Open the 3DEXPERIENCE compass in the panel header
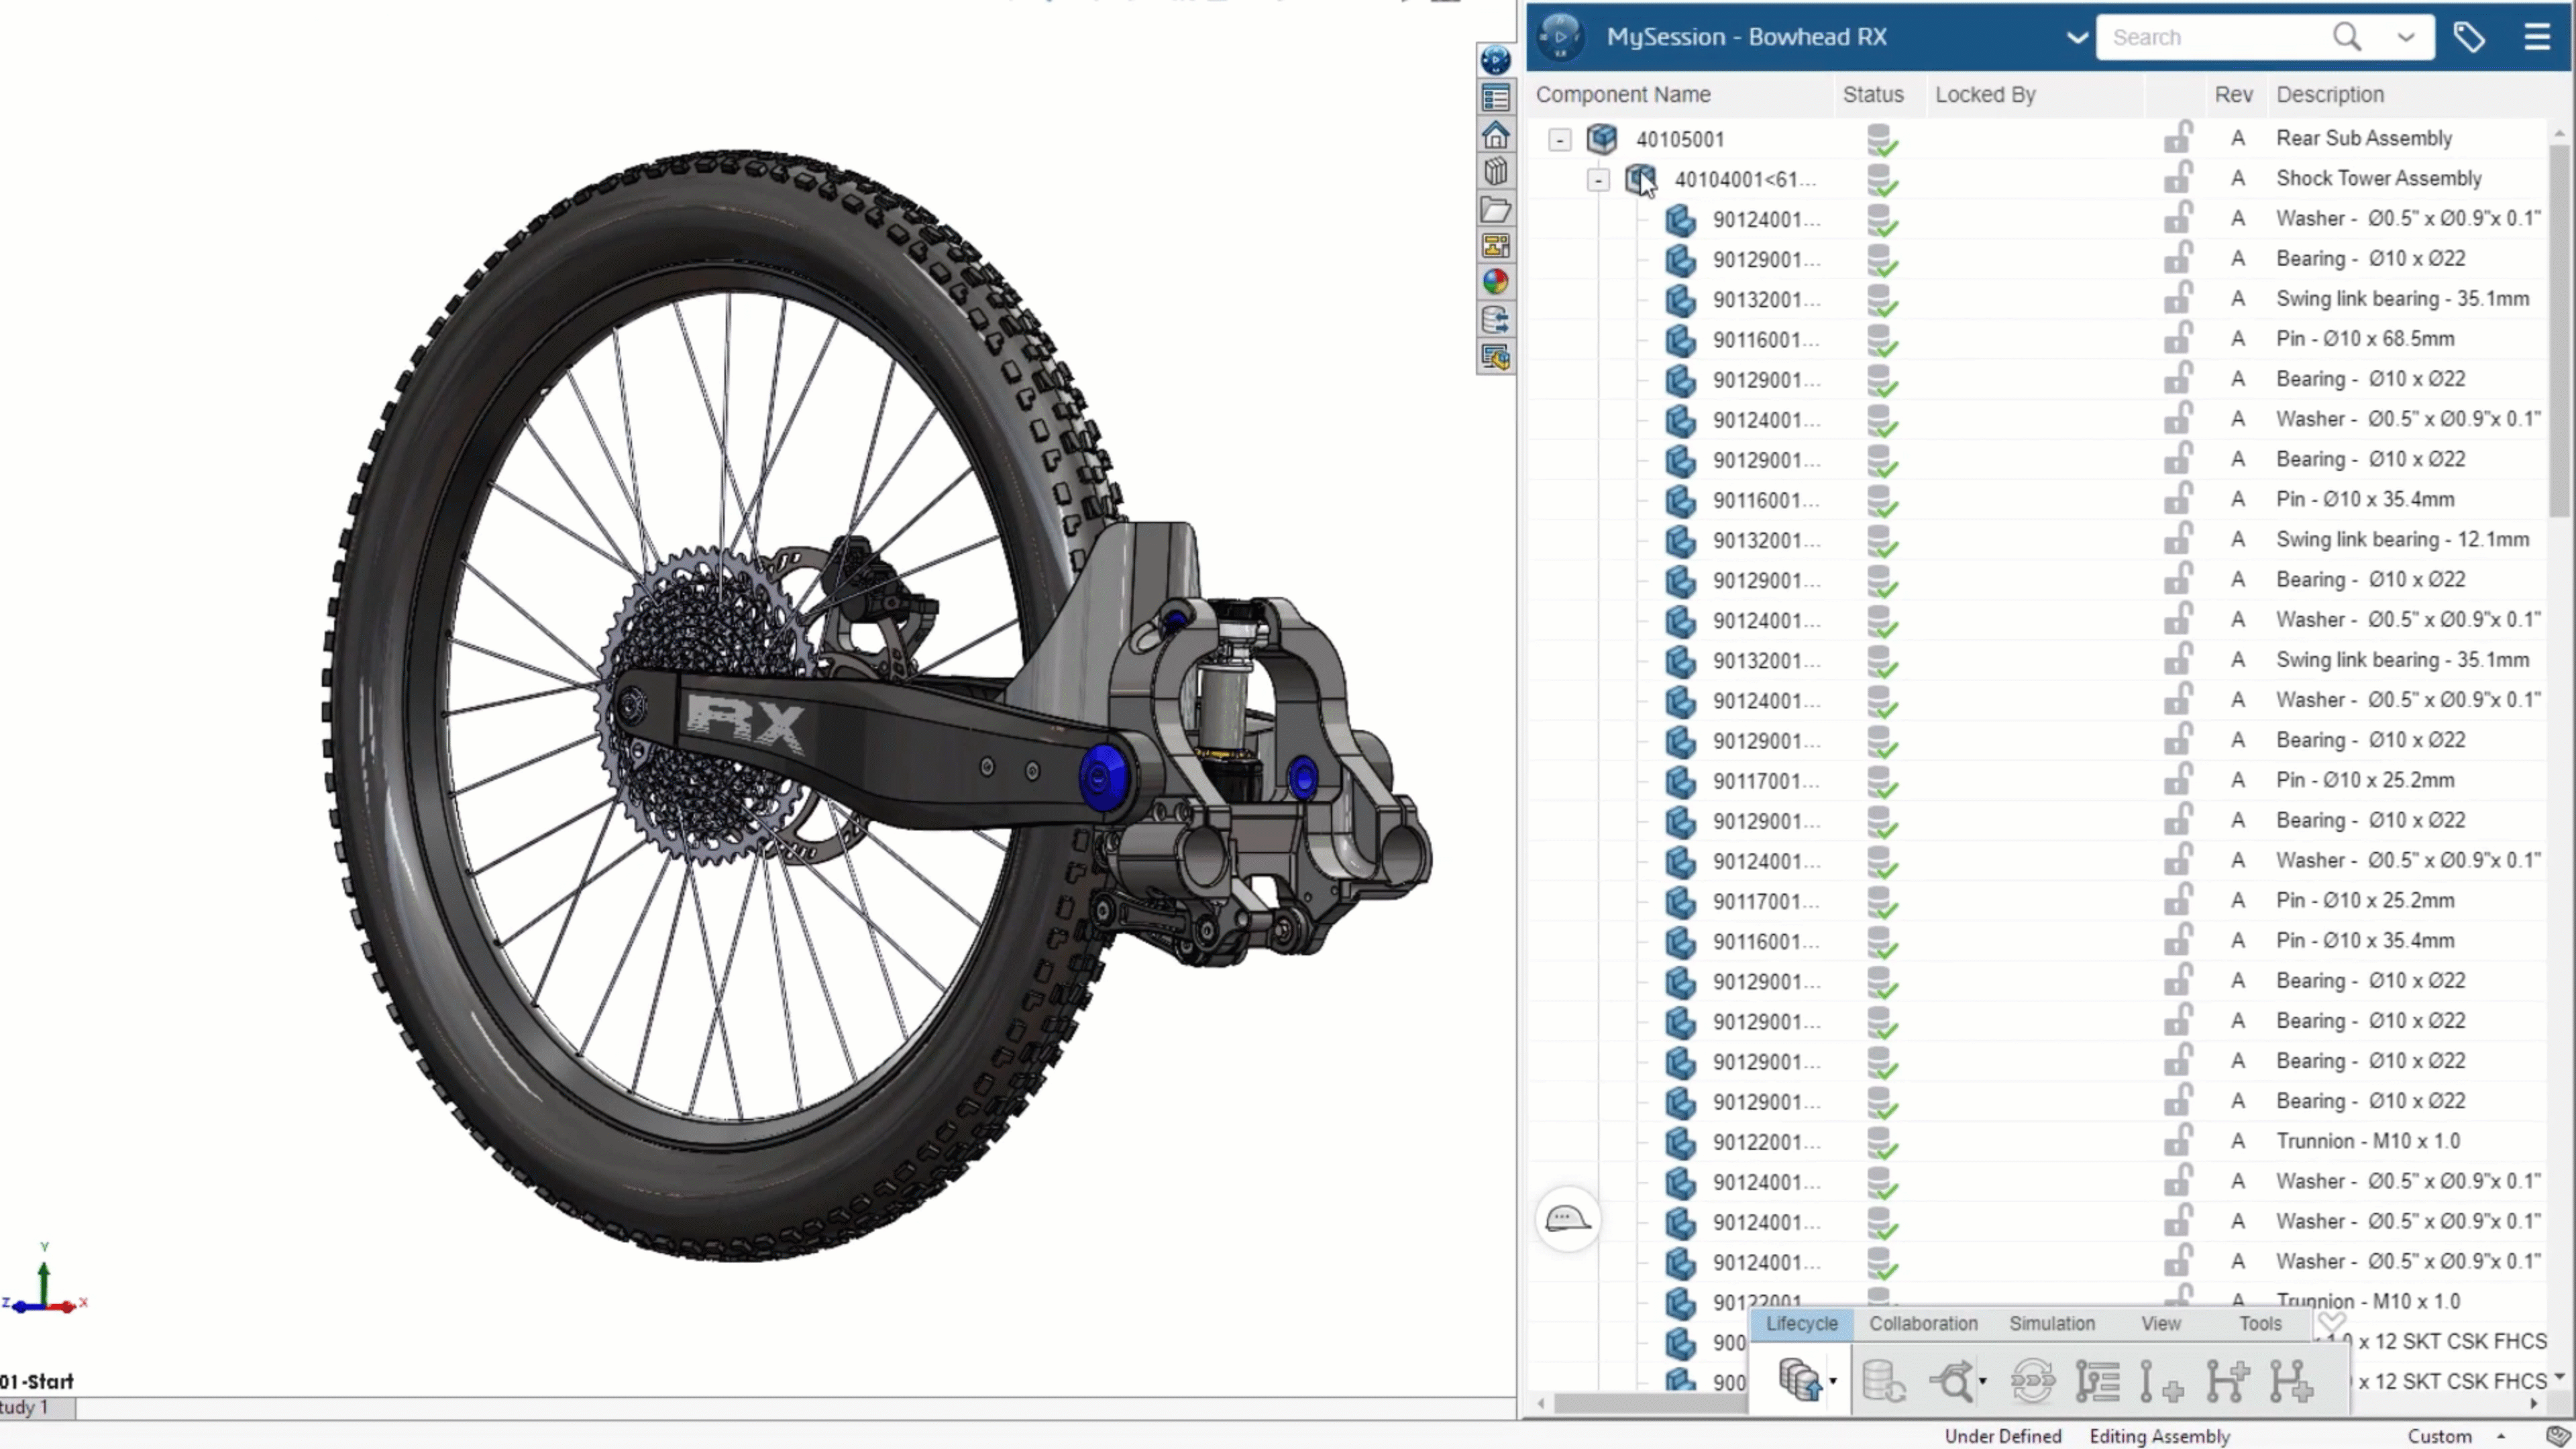Screen dimensions: 2576x1449 1561,37
